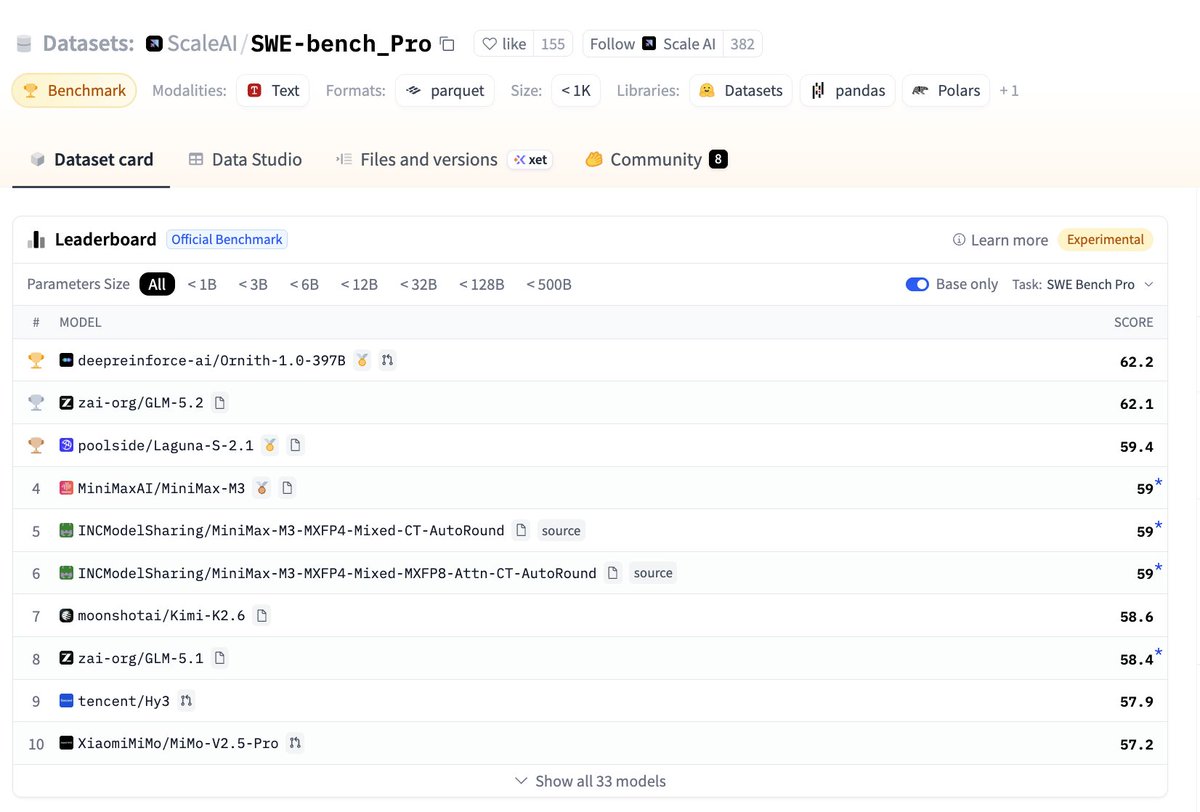Open tencent/Hy3 model link
This screenshot has height=812, width=1200.
[x=124, y=701]
